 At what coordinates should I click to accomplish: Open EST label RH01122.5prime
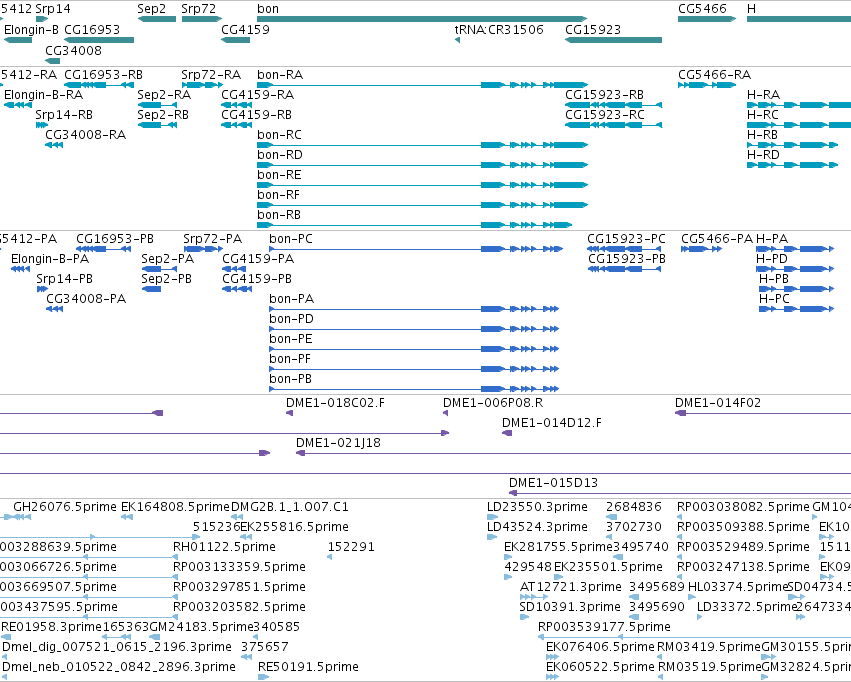(x=225, y=546)
